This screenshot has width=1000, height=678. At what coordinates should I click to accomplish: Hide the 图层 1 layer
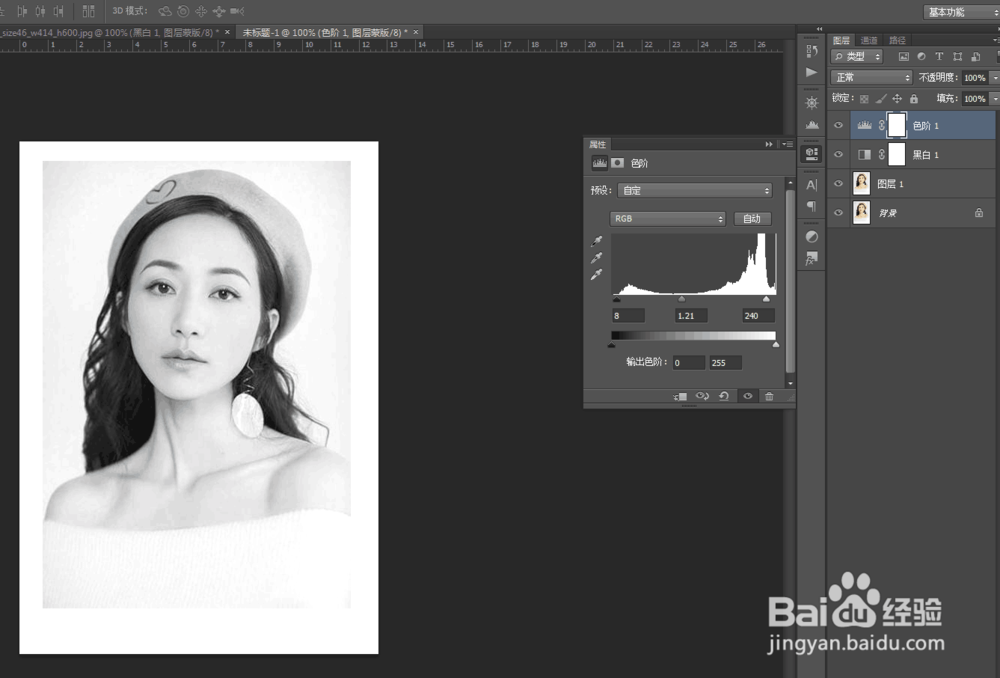pos(839,184)
